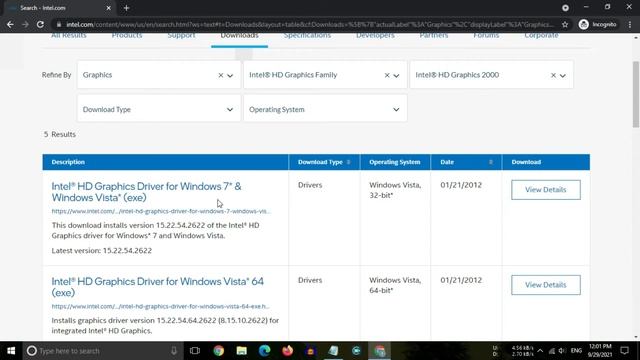Image resolution: width=640 pixels, height=360 pixels.
Task: Switch to the Specifications tab
Action: [x=307, y=36]
